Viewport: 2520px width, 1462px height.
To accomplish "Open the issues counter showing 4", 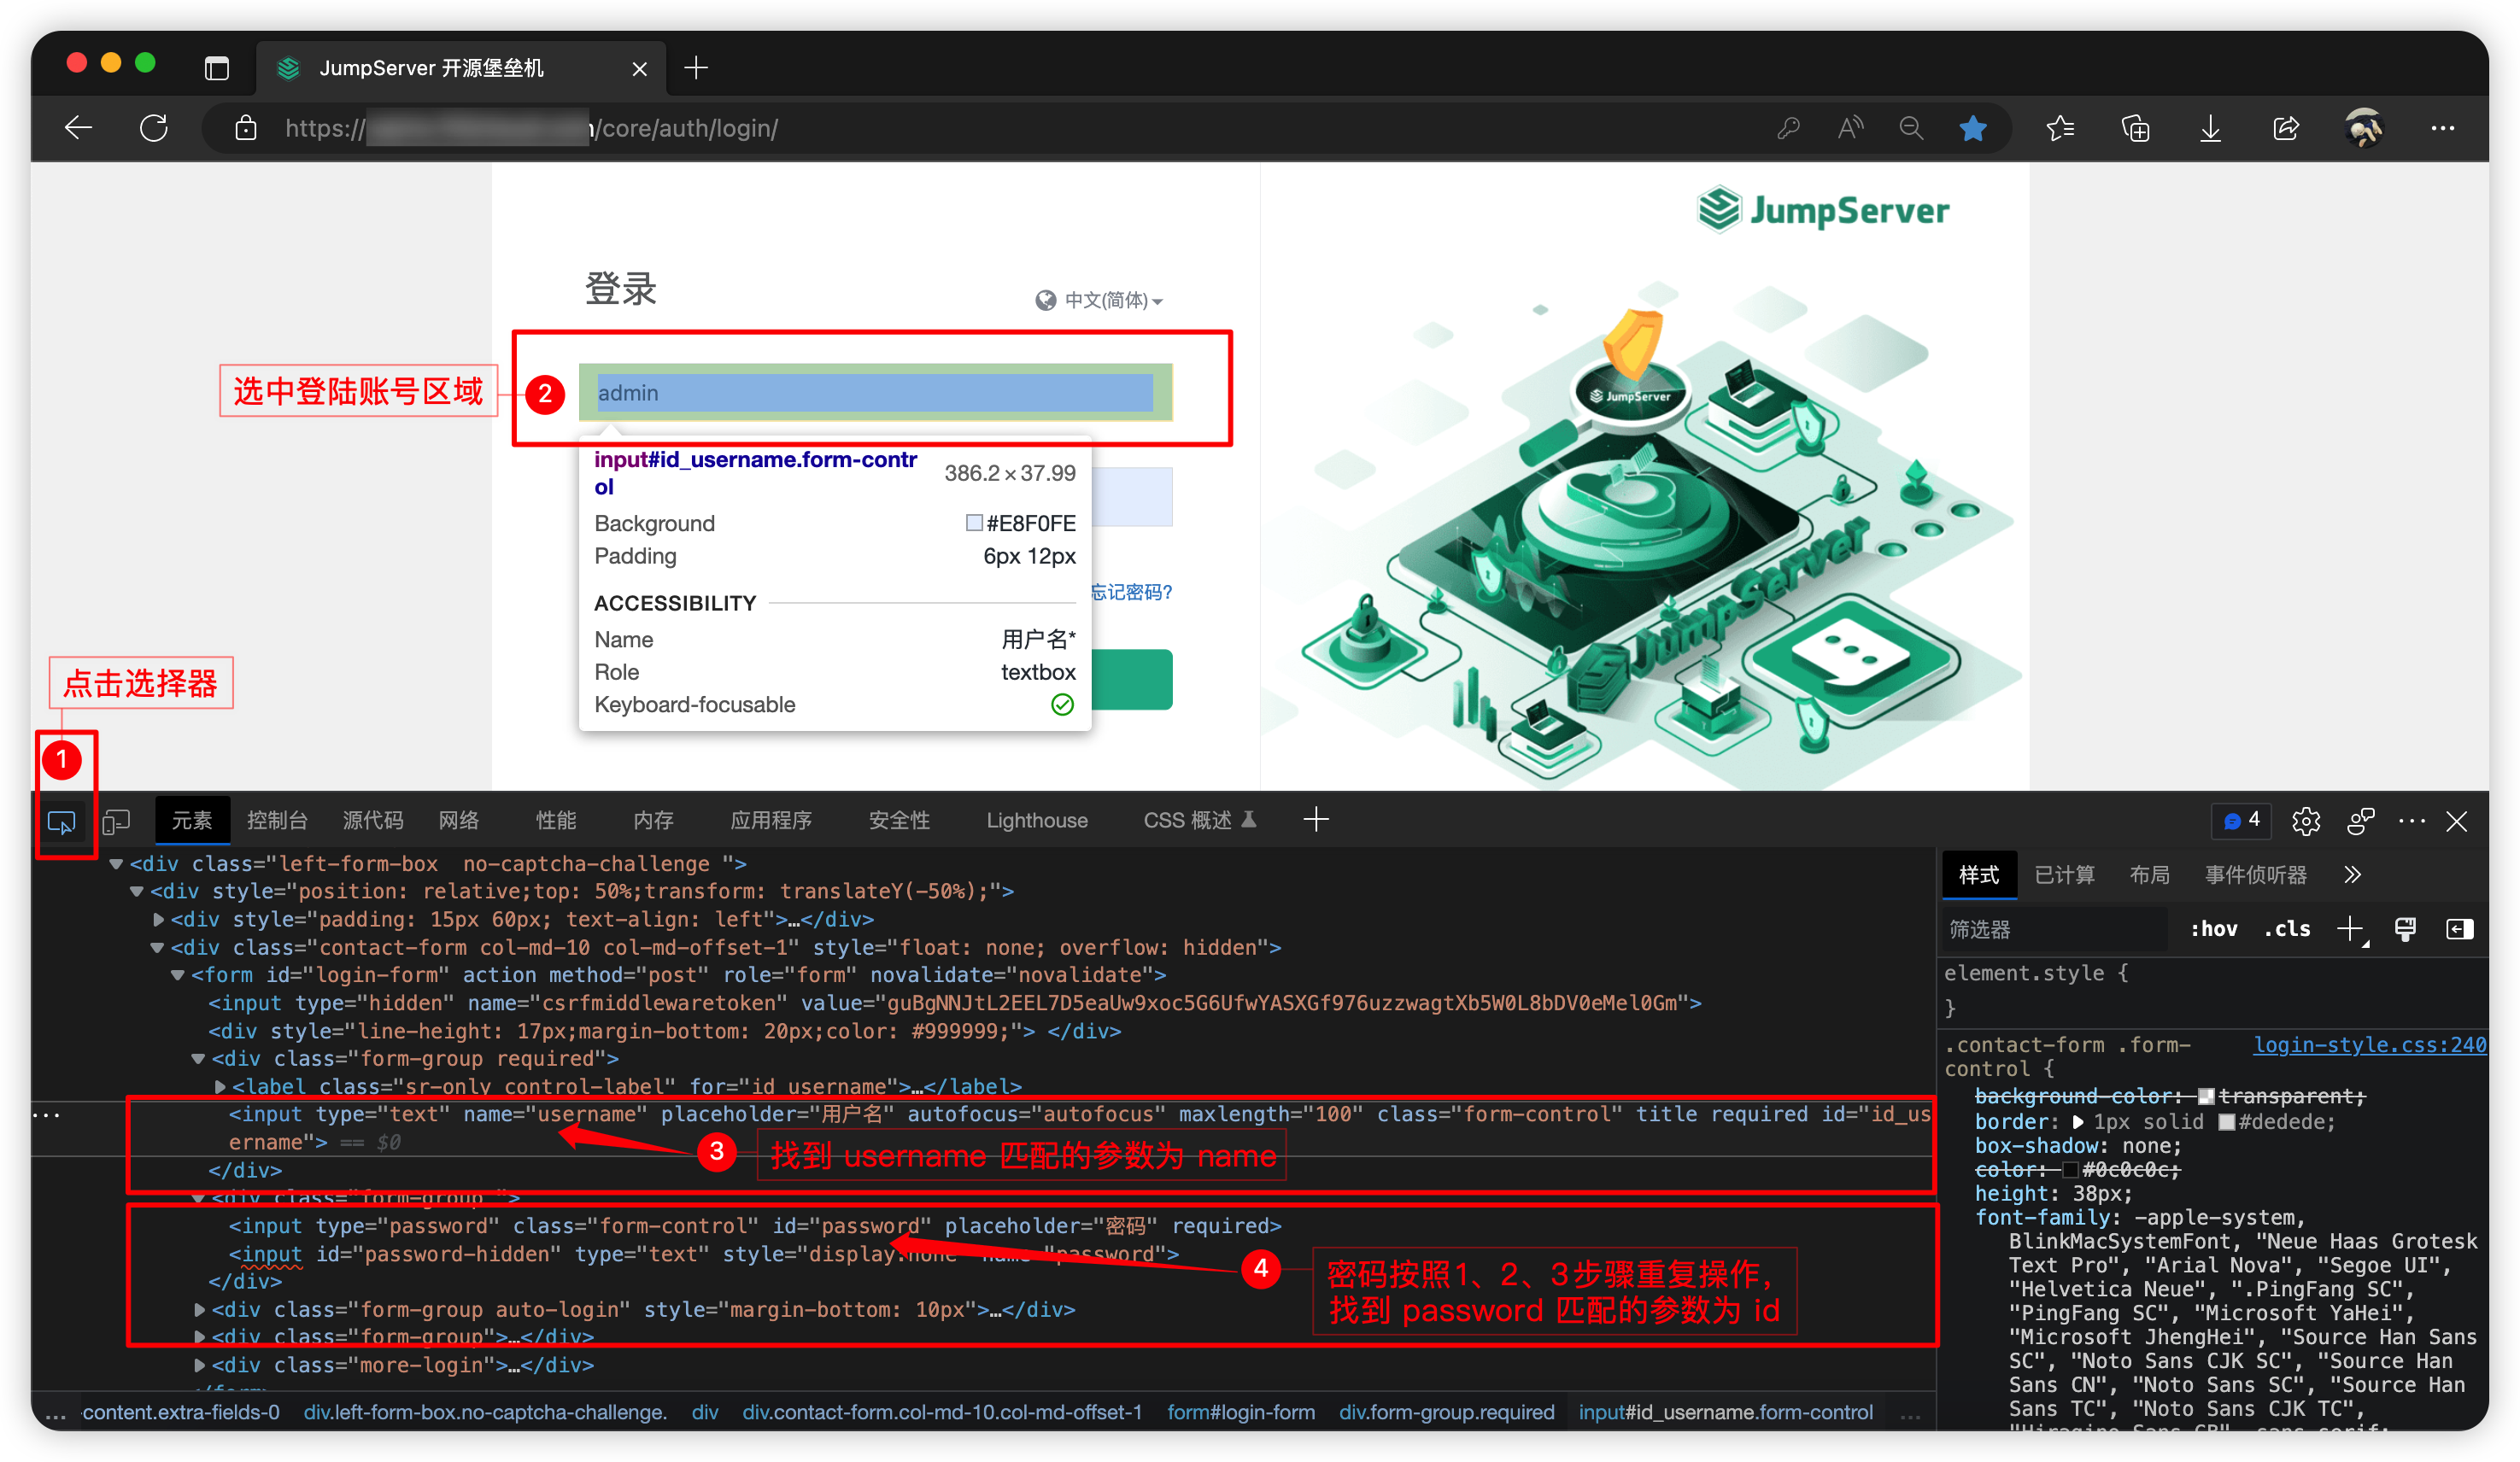I will (x=2241, y=820).
